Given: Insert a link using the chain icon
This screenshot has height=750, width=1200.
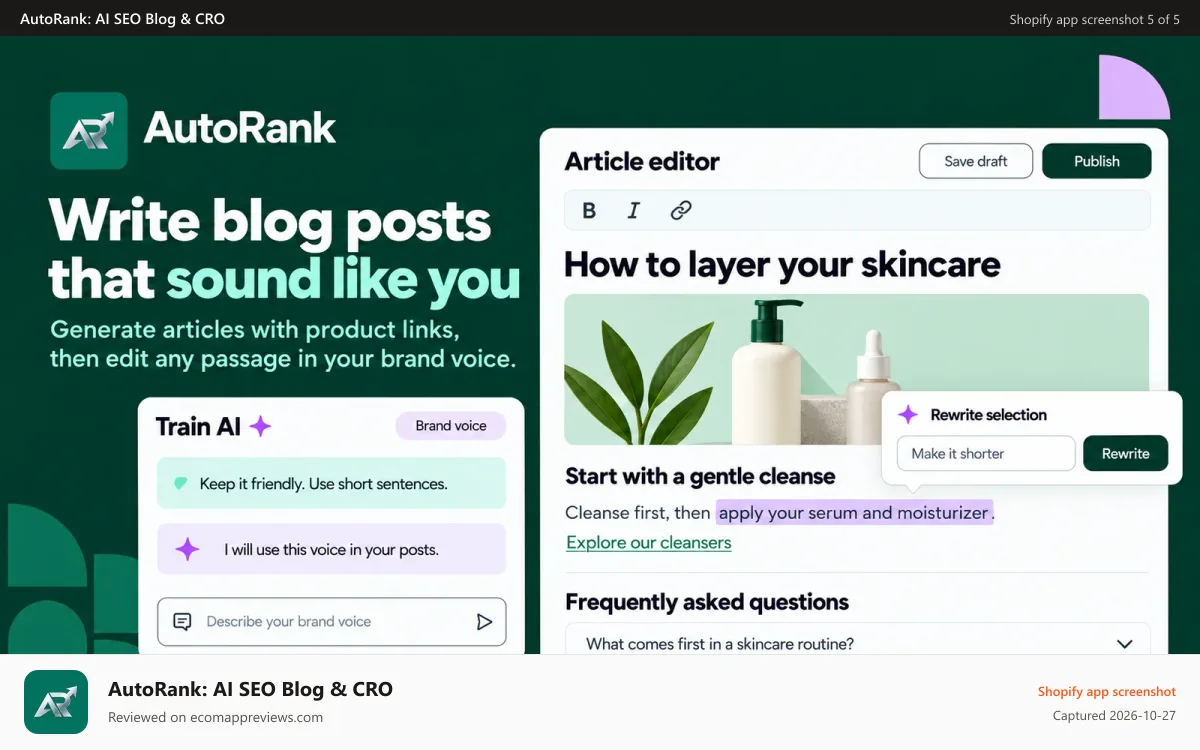Looking at the screenshot, I should pos(681,210).
